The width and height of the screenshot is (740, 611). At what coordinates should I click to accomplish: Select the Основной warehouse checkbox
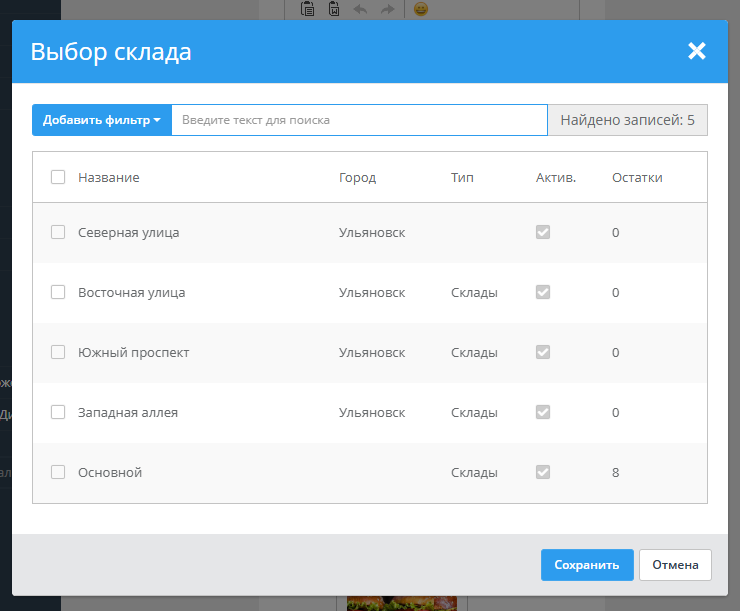(58, 472)
